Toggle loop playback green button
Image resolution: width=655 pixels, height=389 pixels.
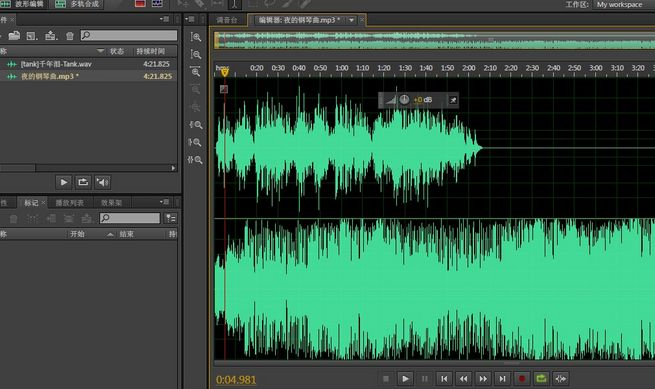(x=541, y=379)
